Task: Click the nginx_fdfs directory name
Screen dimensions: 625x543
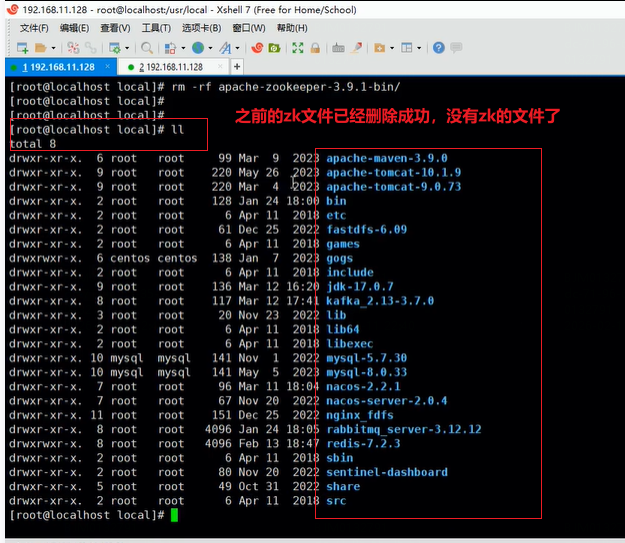Action: [x=360, y=415]
